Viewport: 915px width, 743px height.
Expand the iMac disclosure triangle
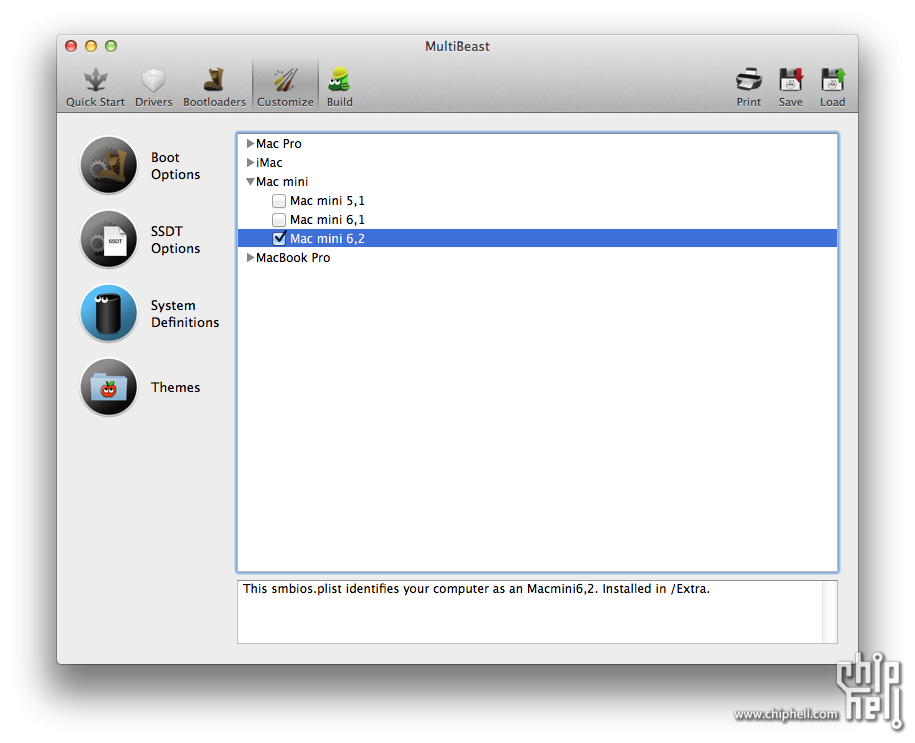click(250, 162)
